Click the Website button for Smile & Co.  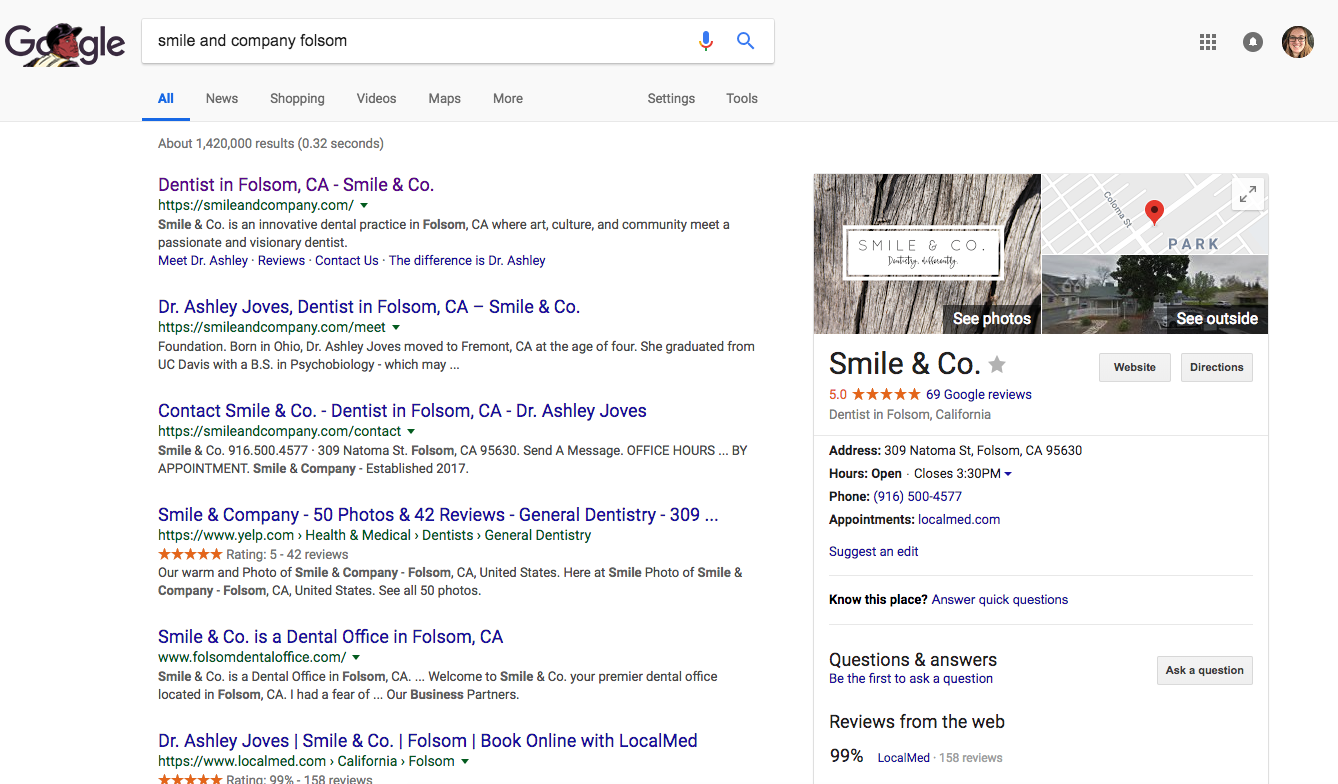(x=1135, y=367)
